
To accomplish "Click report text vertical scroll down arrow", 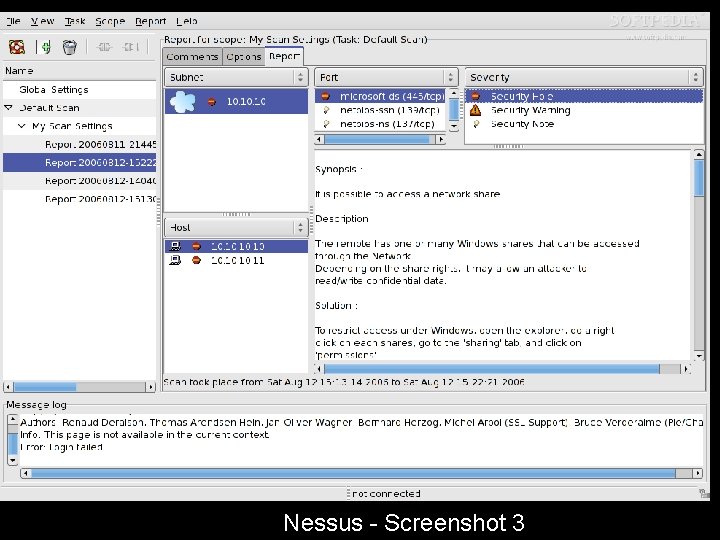I will (698, 356).
